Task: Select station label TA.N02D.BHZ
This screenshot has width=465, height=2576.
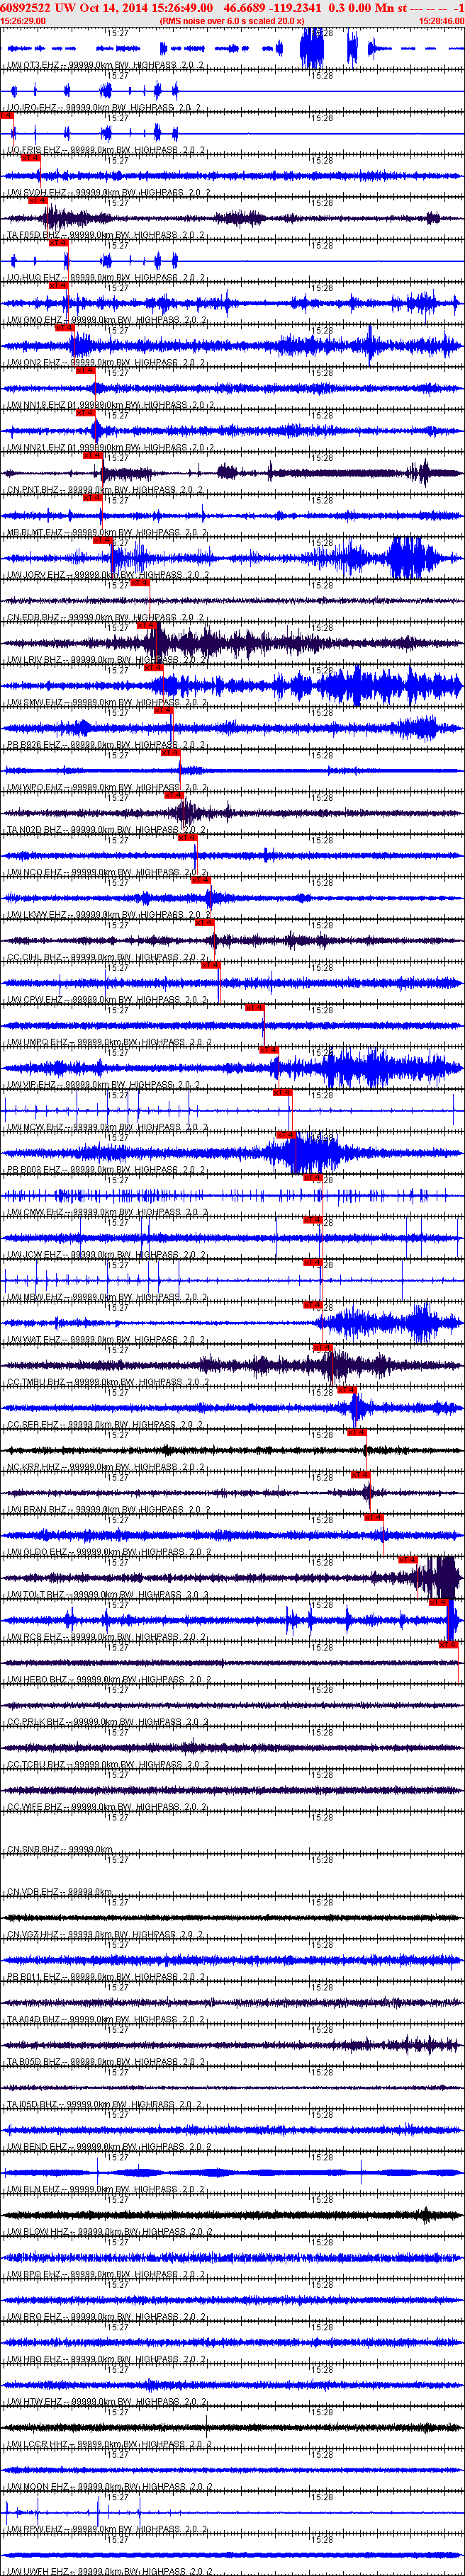Action: 37,830
